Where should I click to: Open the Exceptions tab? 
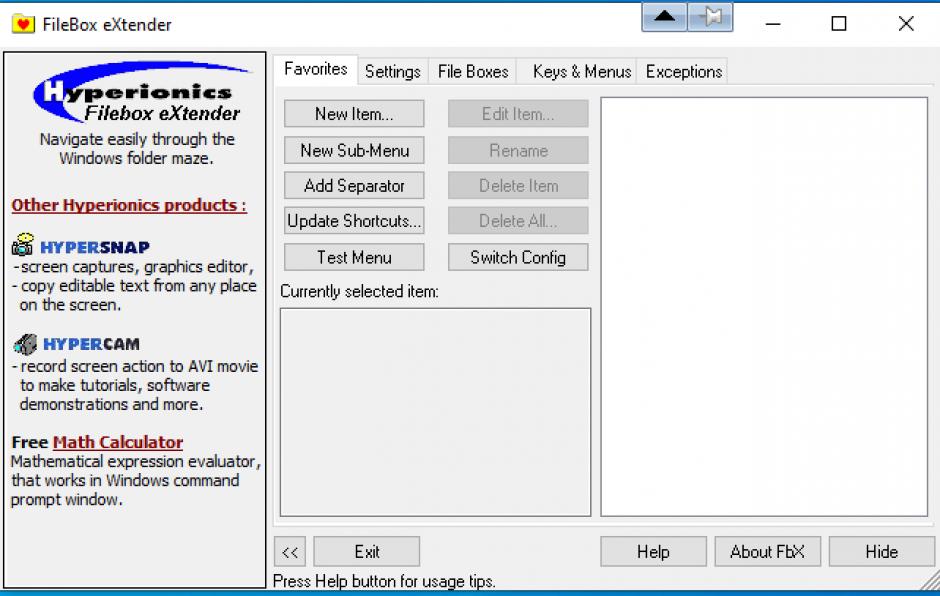pyautogui.click(x=683, y=72)
